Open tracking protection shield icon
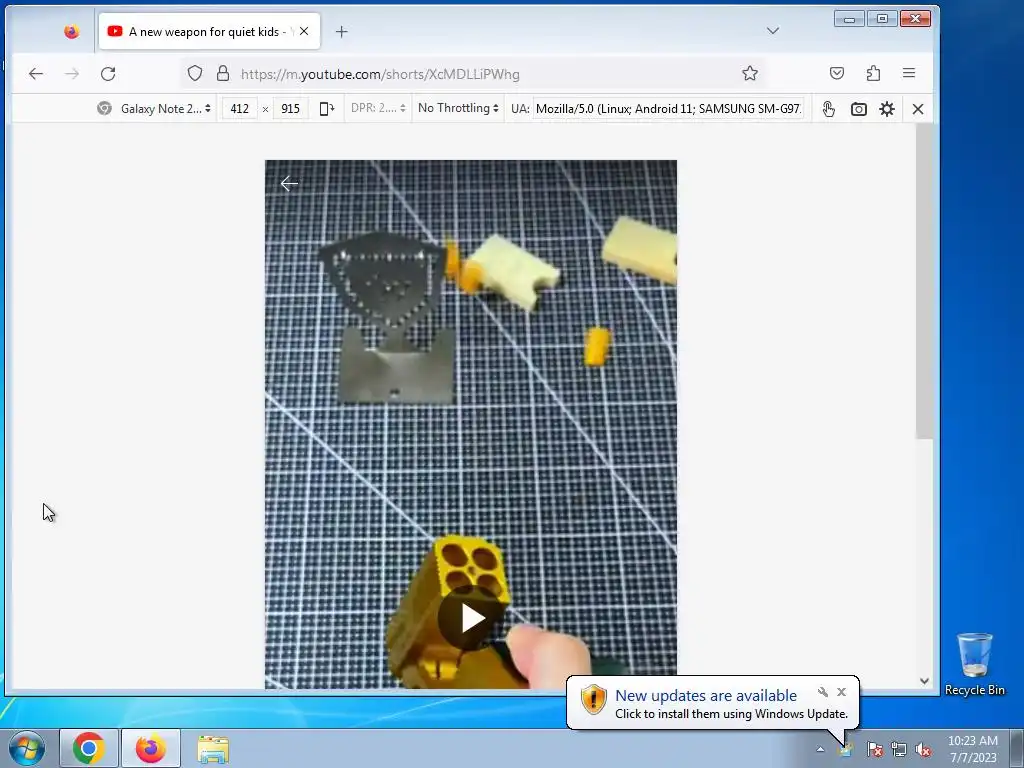1024x768 pixels. click(195, 73)
